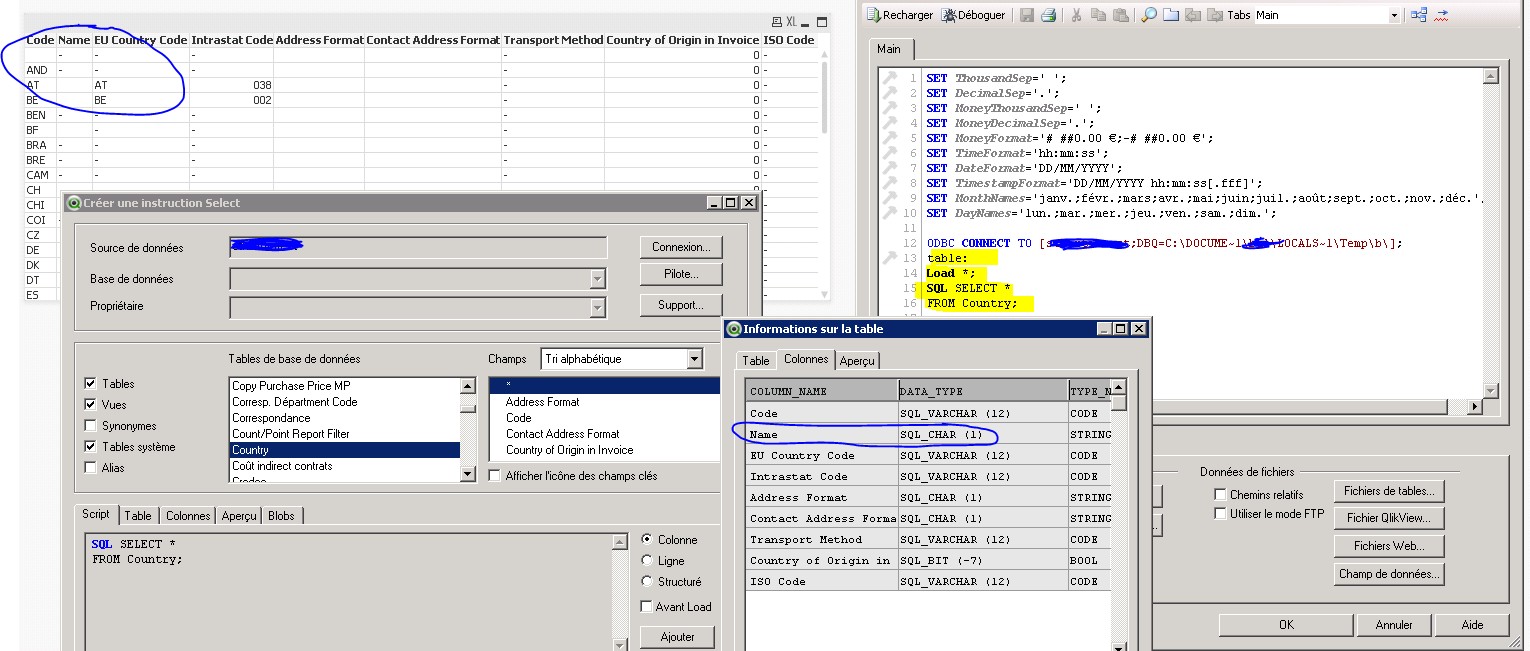Enable the Synonymes checkbox

(x=91, y=426)
